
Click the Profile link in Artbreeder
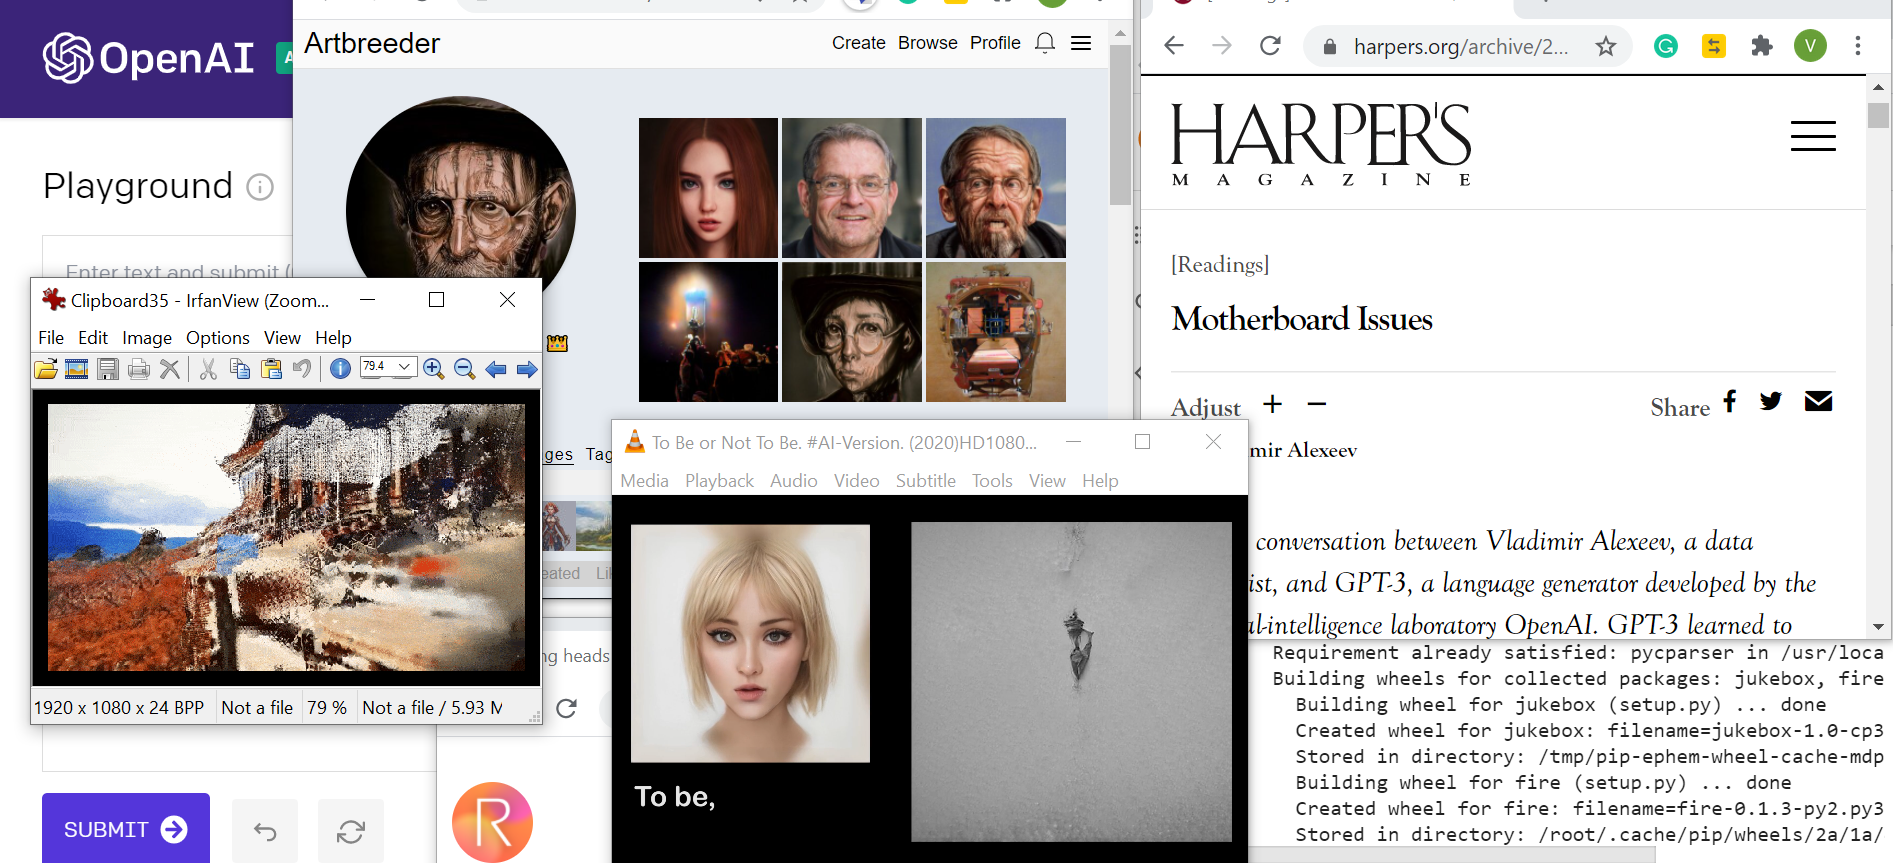coord(995,43)
